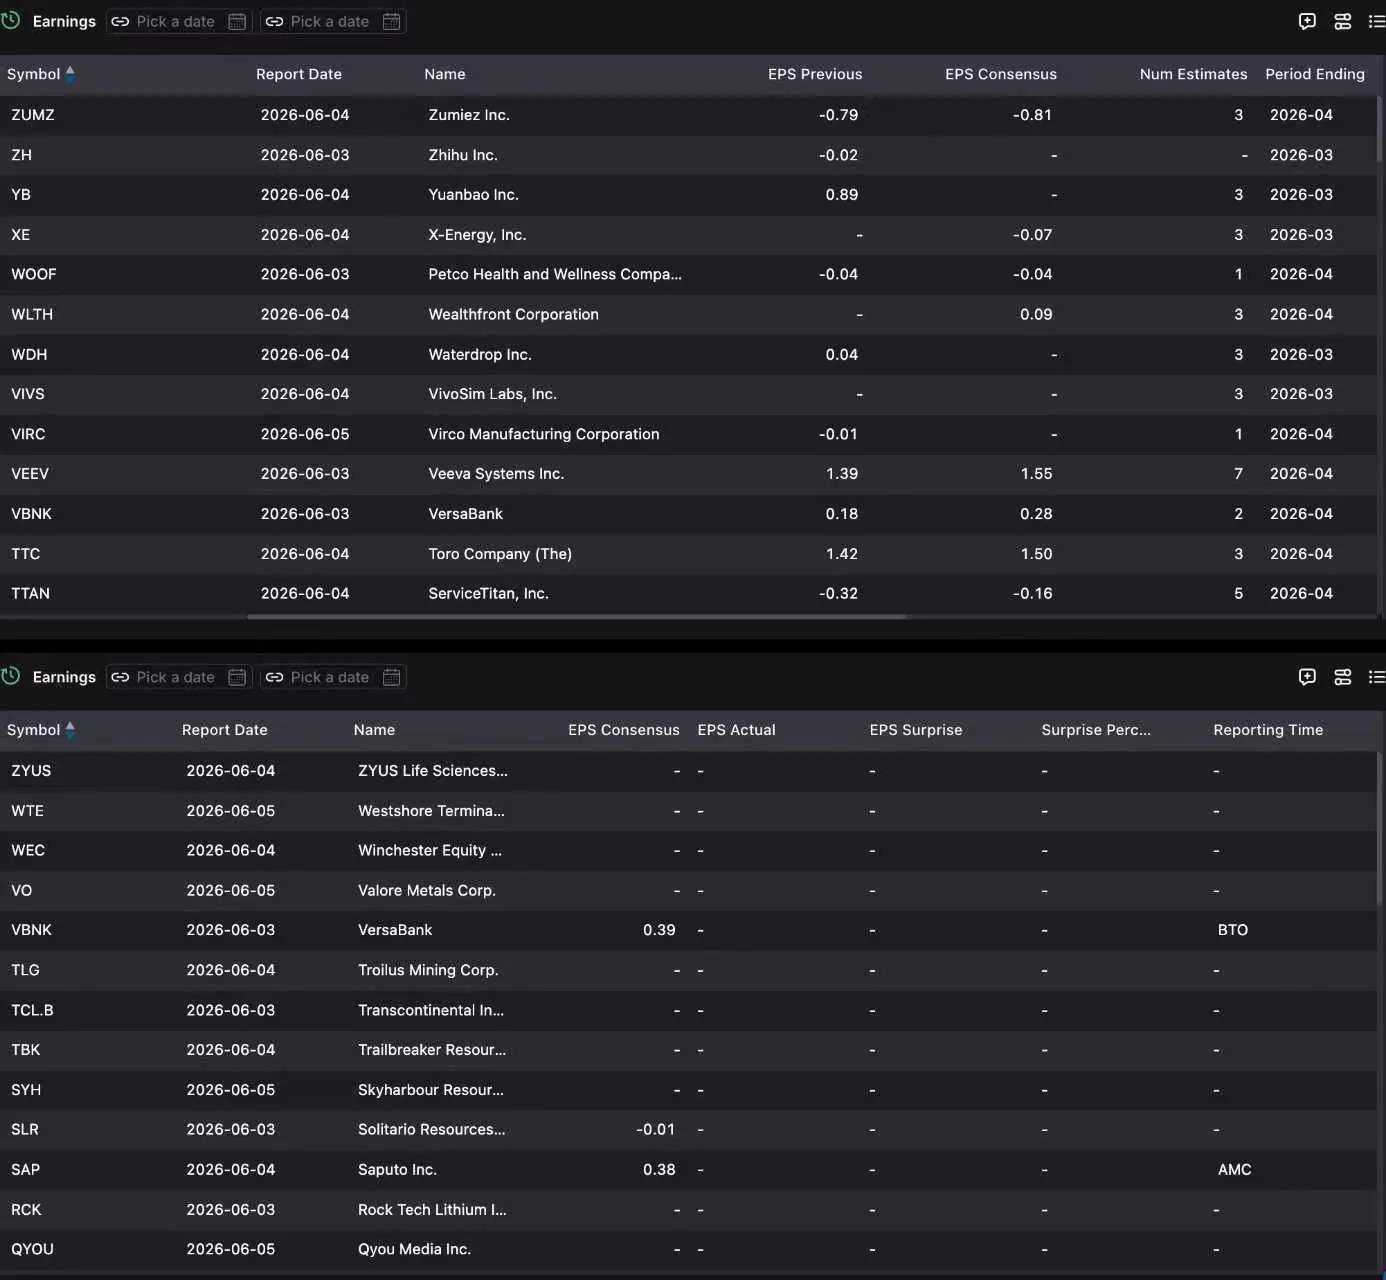Viewport: 1386px width, 1280px height.
Task: Click link icon of second date picker, top widget
Action: (274, 21)
